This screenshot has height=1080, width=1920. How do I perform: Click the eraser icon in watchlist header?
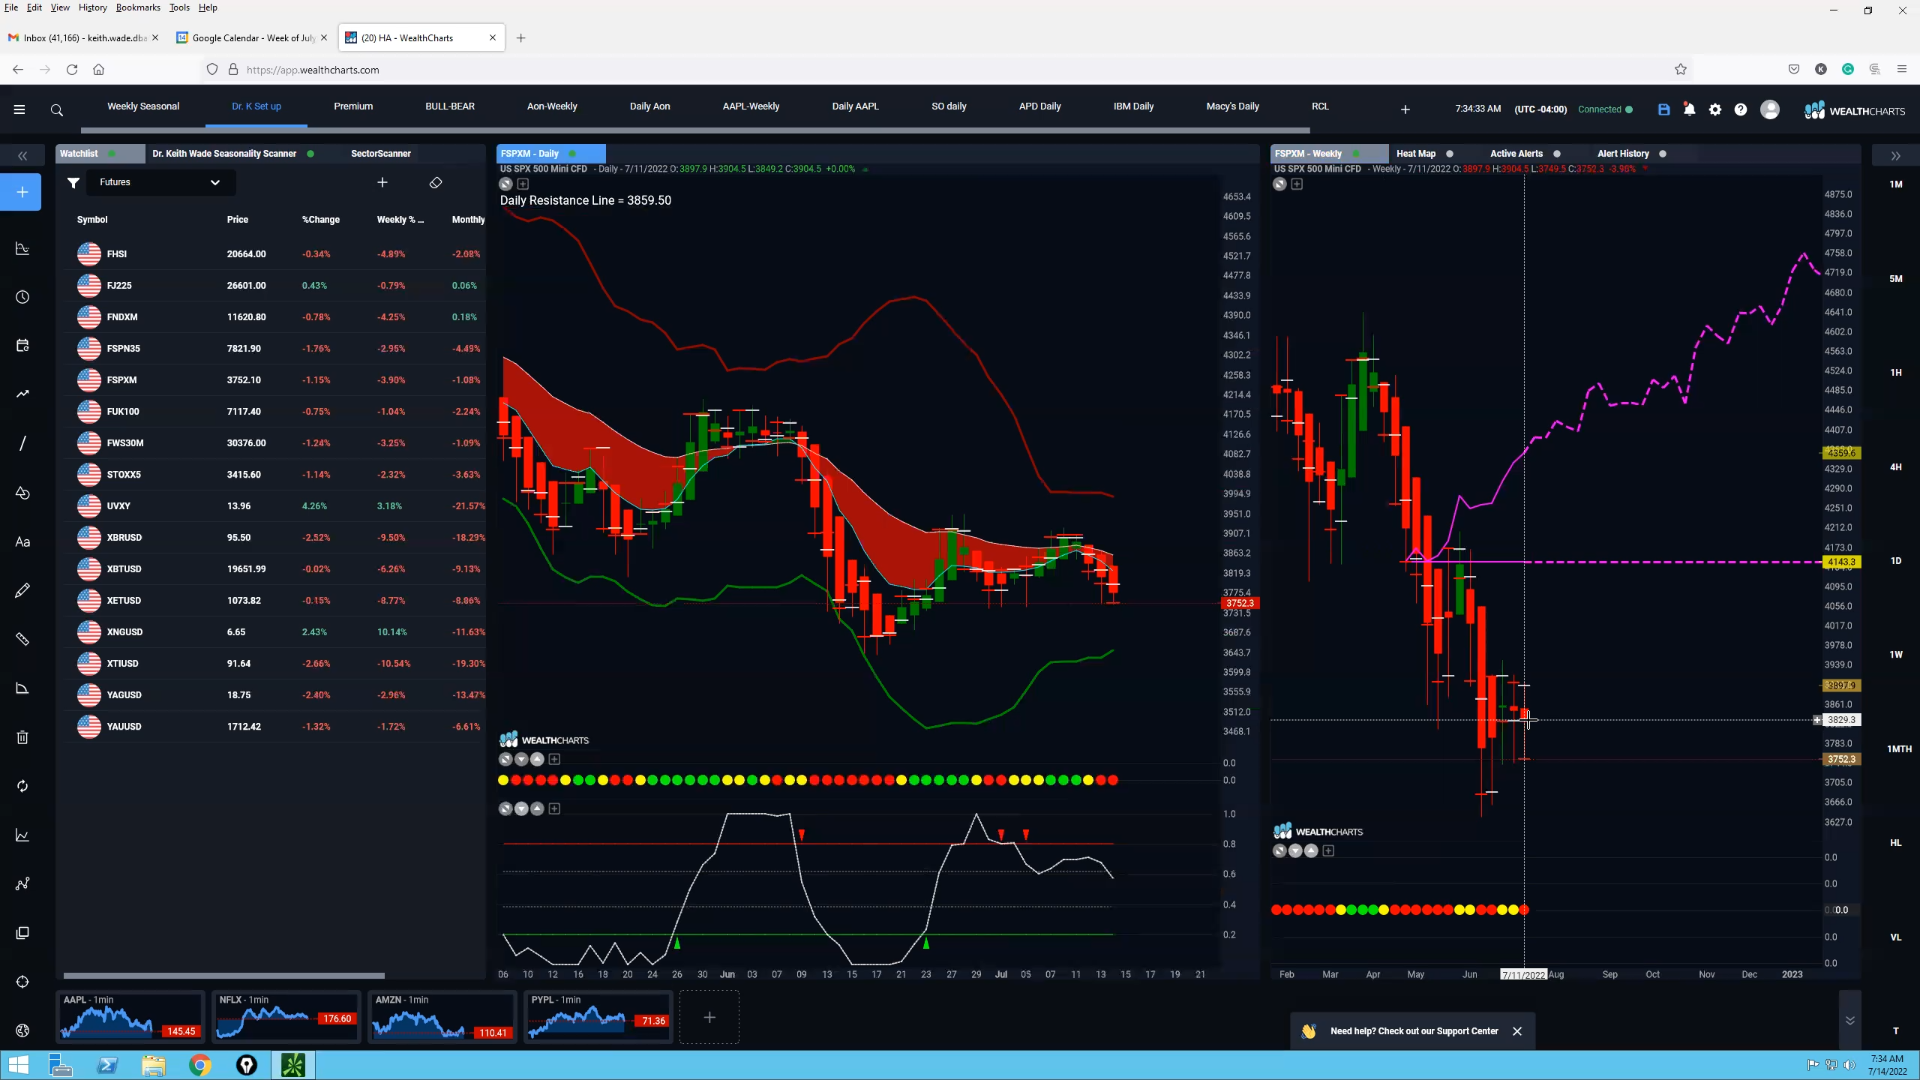pos(435,182)
